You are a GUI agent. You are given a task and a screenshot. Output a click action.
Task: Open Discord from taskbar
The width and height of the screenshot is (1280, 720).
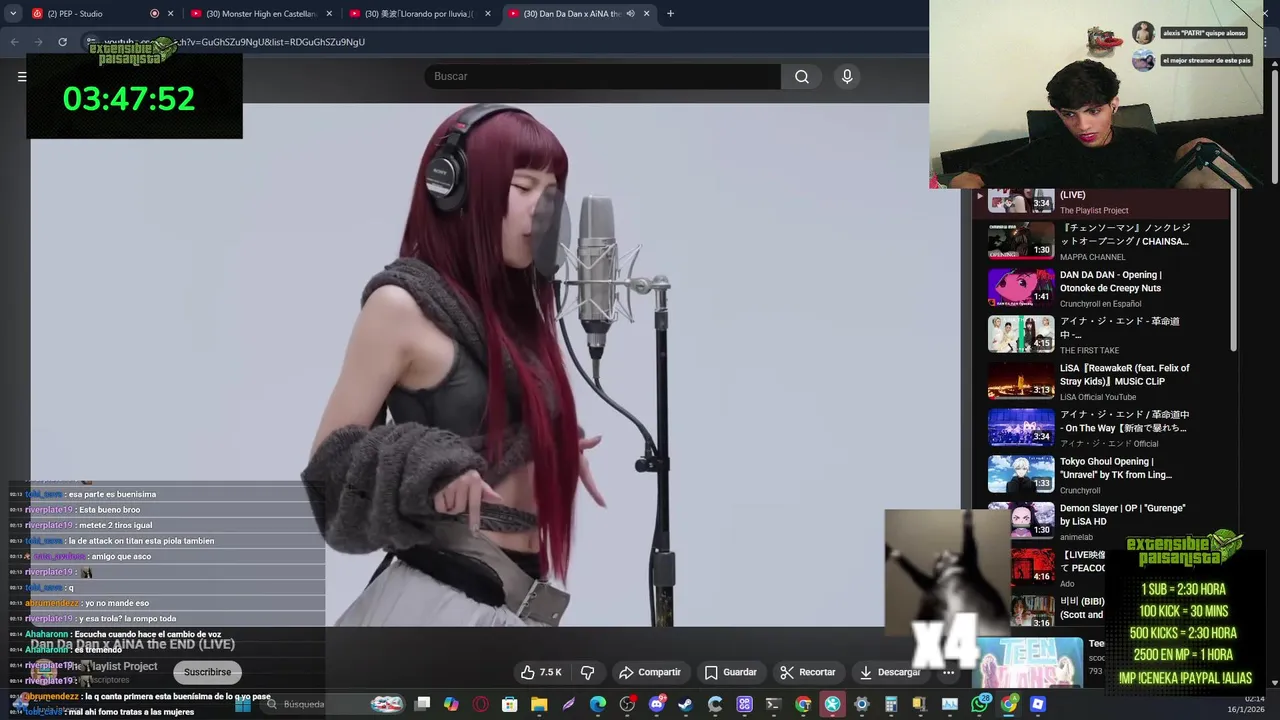click(656, 704)
